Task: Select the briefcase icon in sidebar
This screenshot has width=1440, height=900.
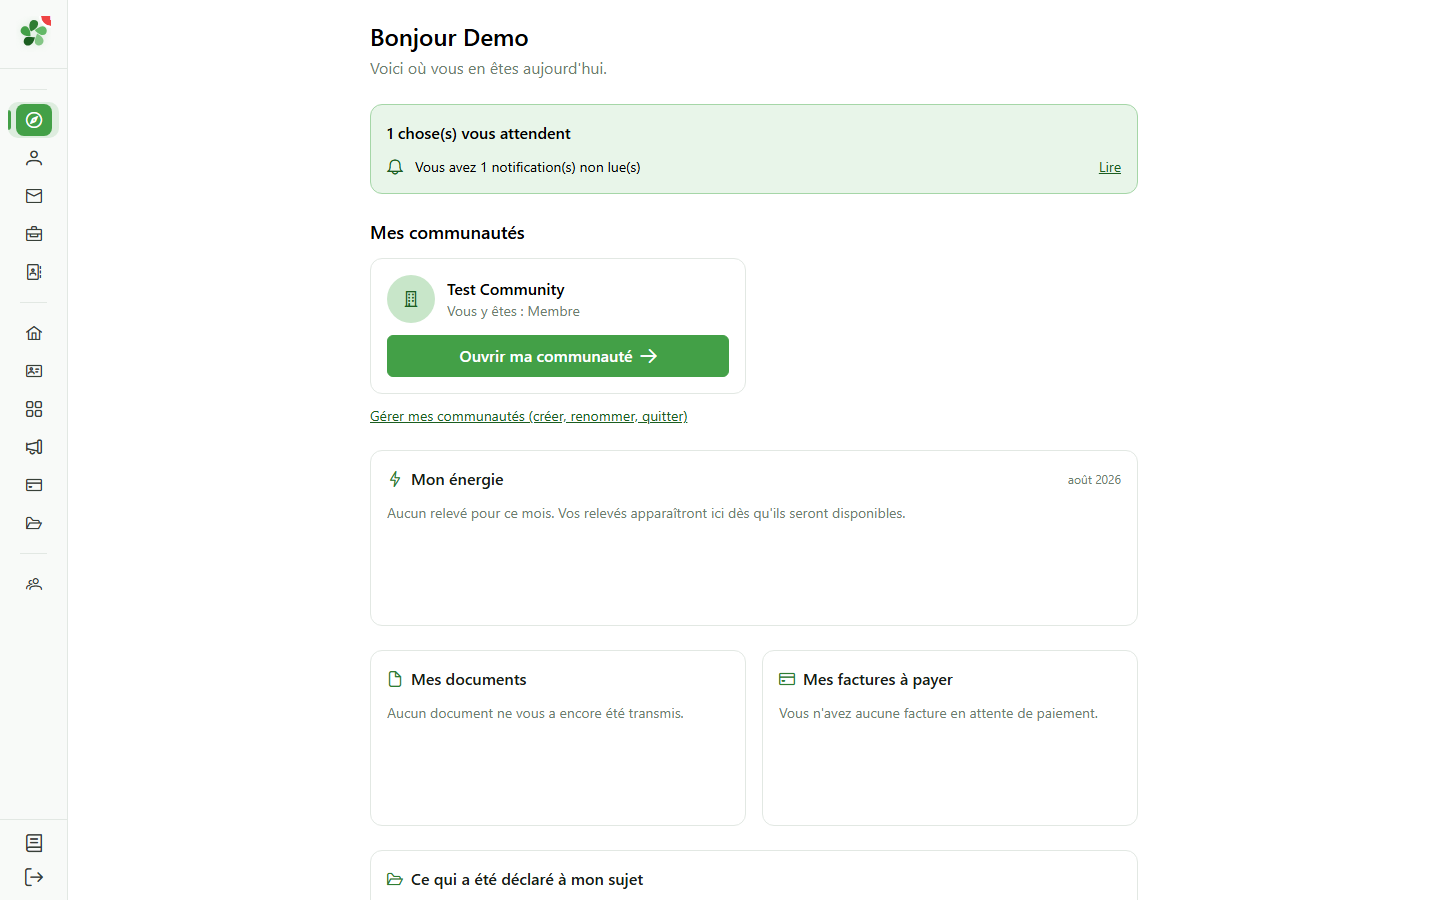Action: click(34, 234)
